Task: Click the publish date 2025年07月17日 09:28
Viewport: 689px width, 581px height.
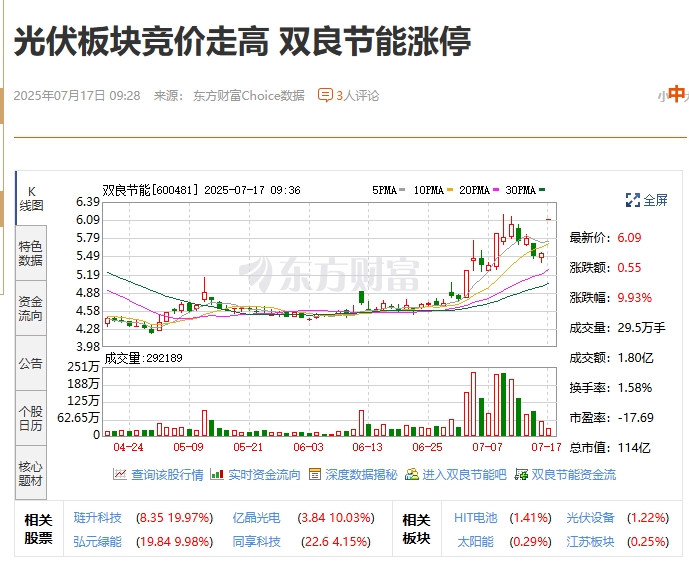Action: pos(77,95)
